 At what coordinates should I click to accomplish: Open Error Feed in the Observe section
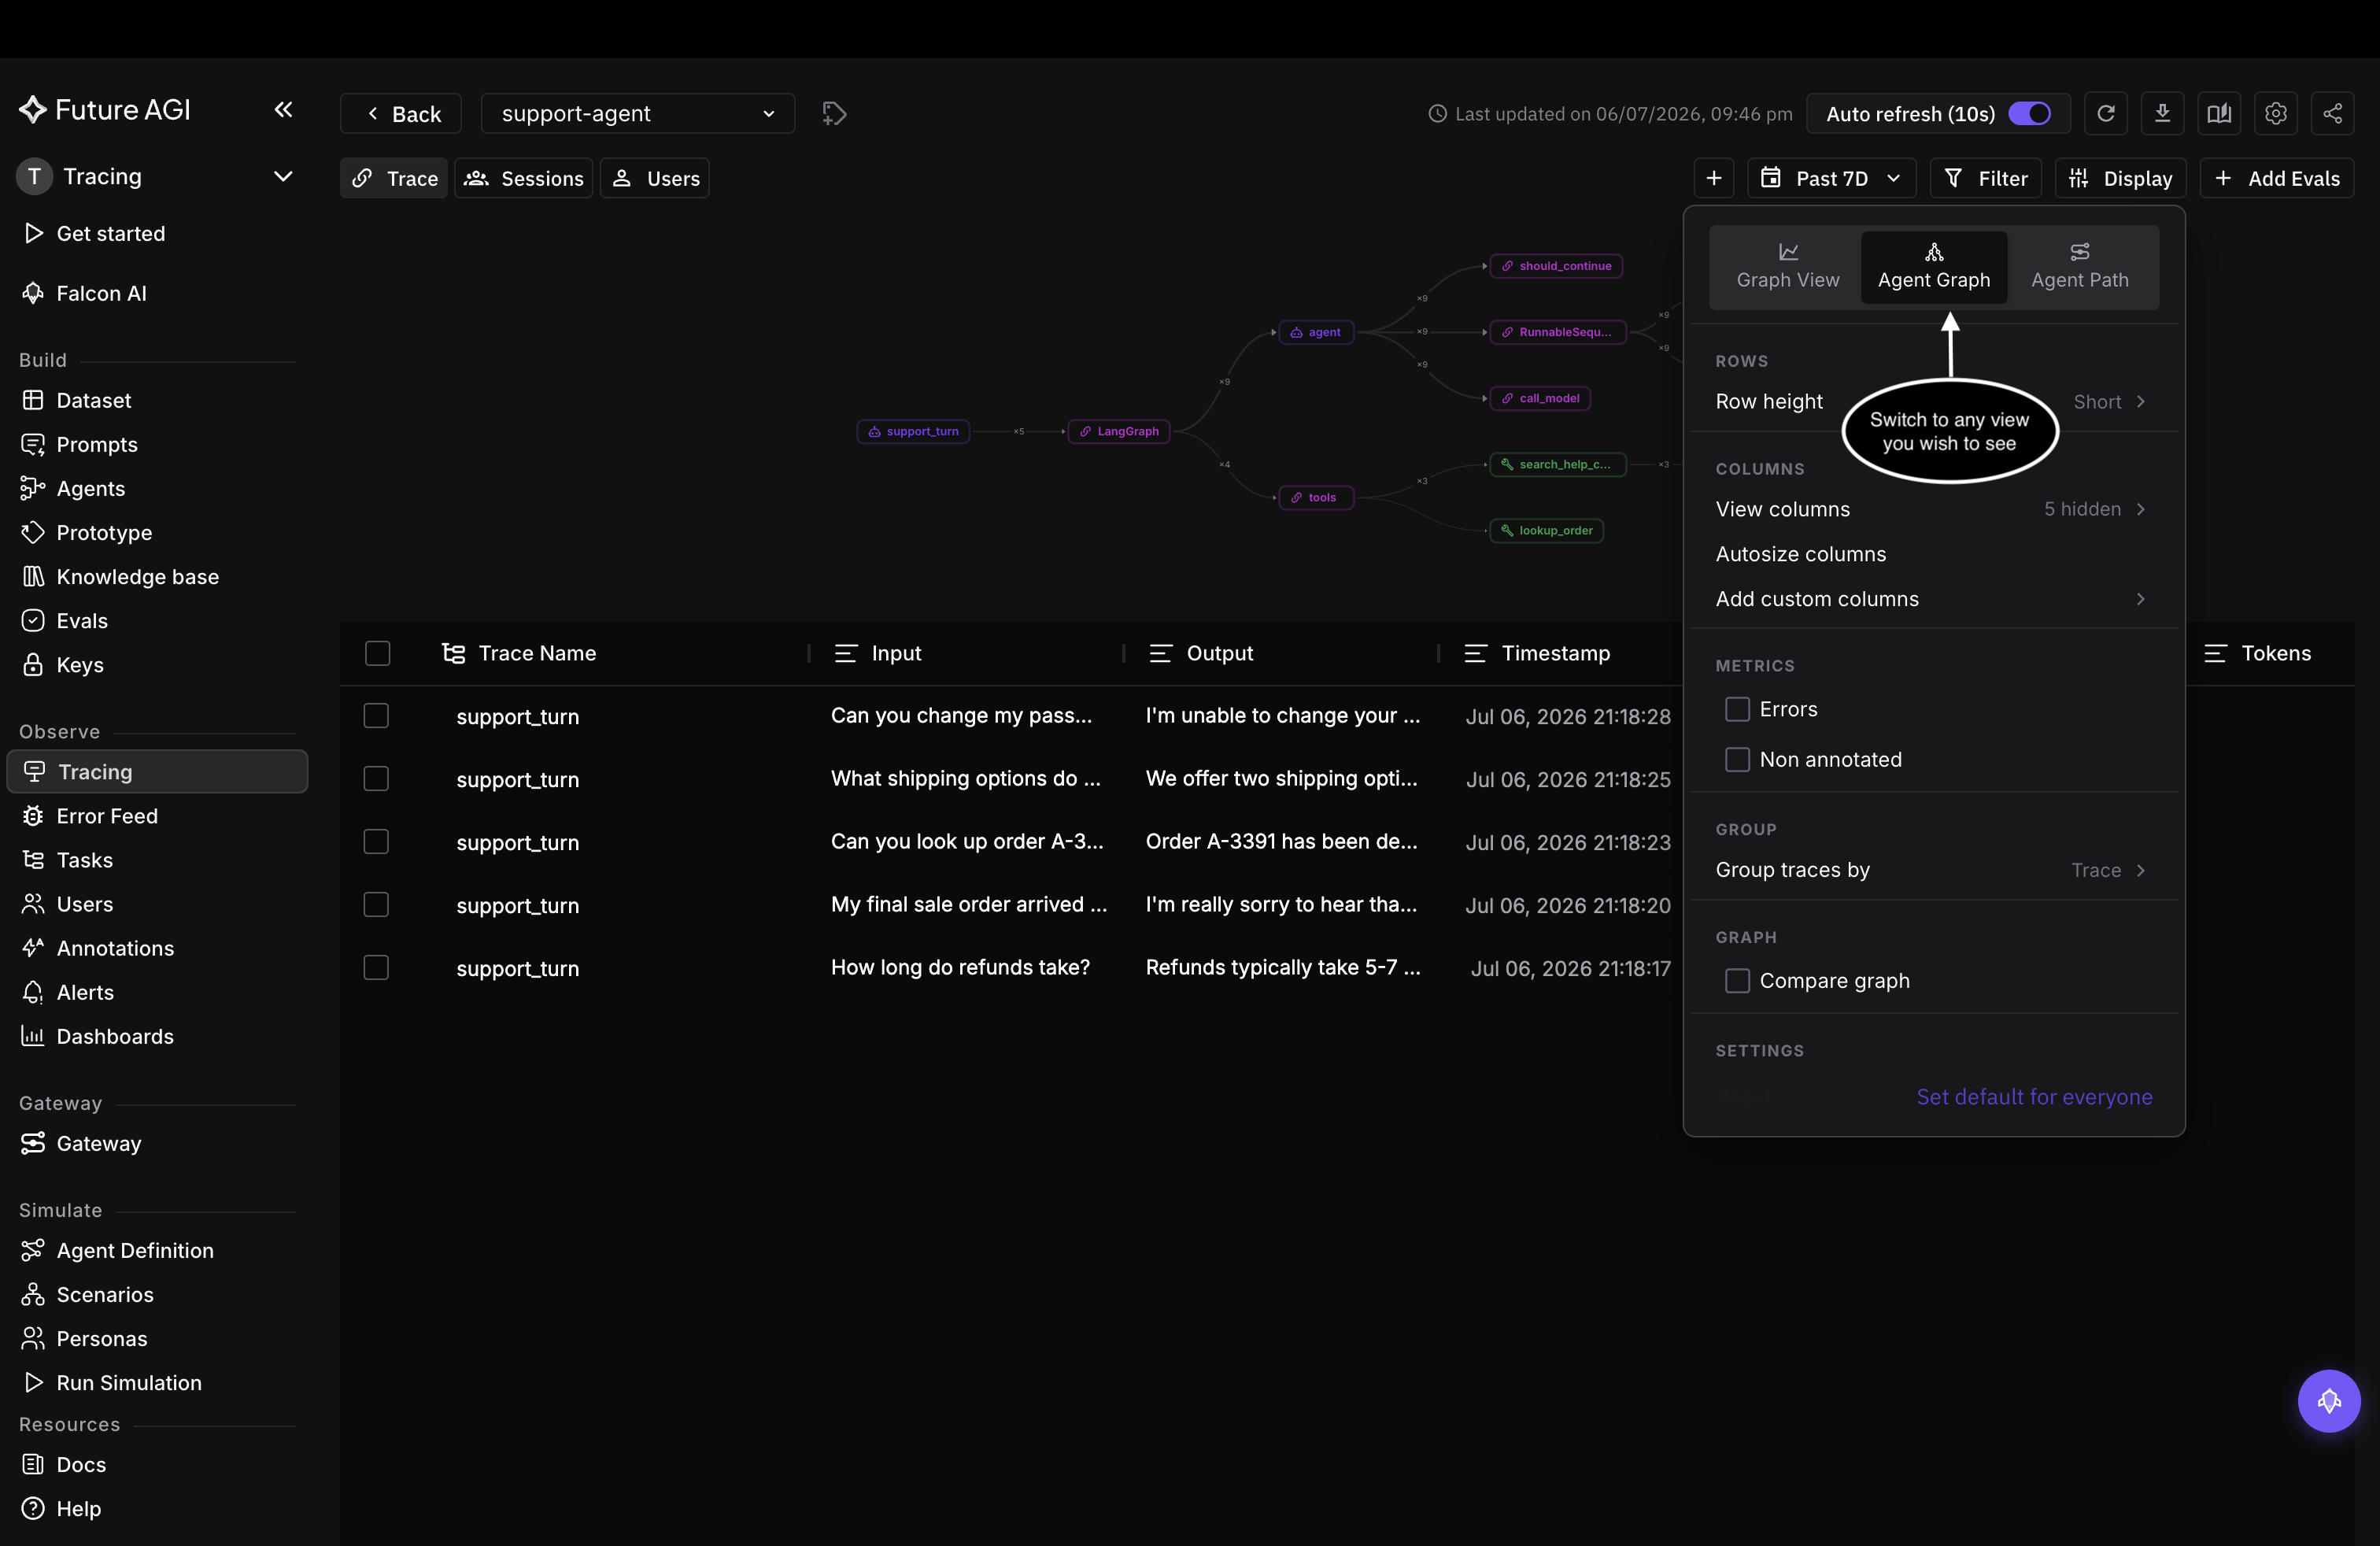[x=106, y=816]
